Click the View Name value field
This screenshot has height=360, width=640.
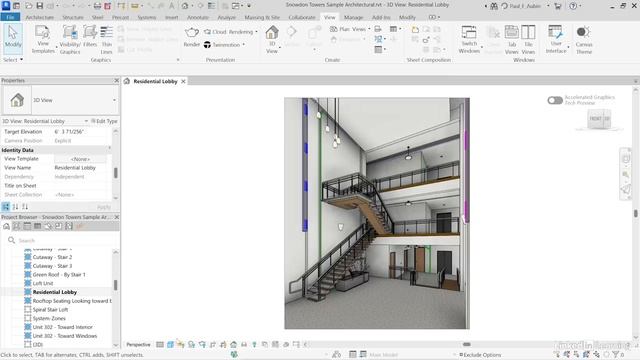(80, 168)
